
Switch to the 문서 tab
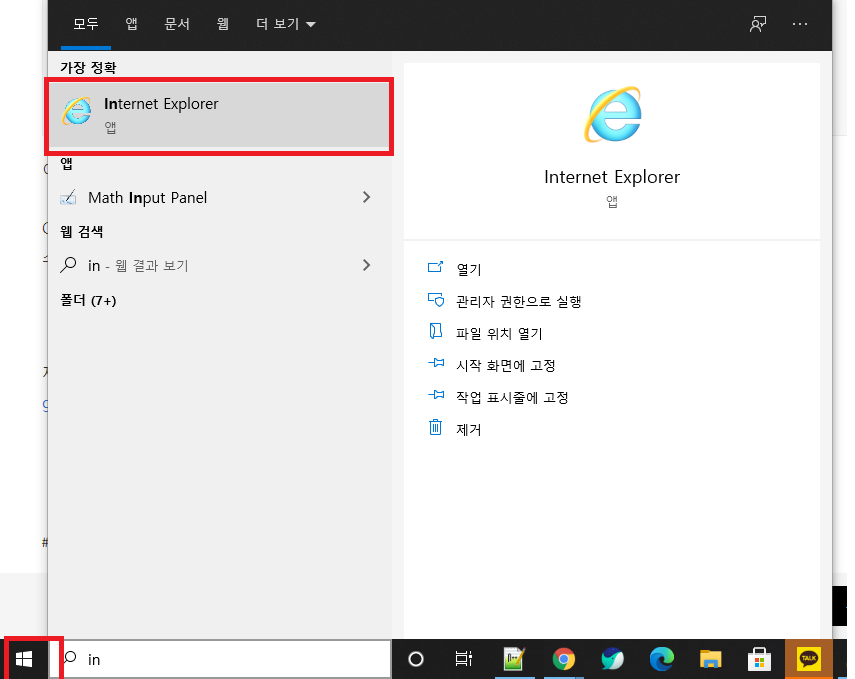click(x=177, y=24)
